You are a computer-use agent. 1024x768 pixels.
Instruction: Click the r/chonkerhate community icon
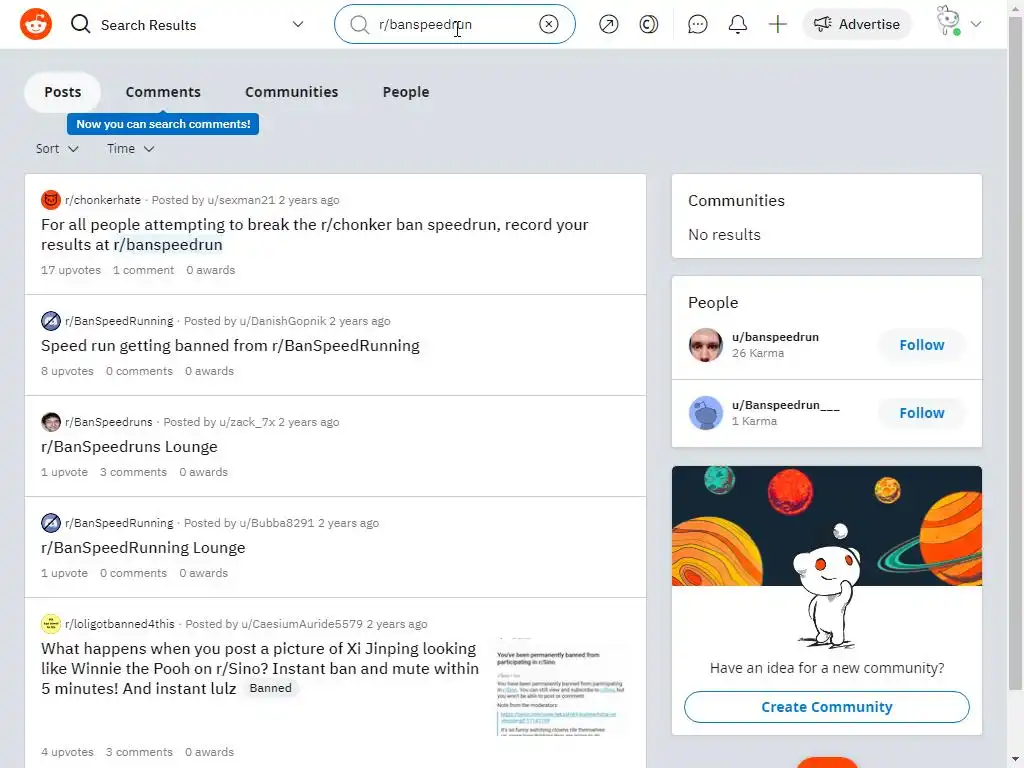pyautogui.click(x=51, y=200)
